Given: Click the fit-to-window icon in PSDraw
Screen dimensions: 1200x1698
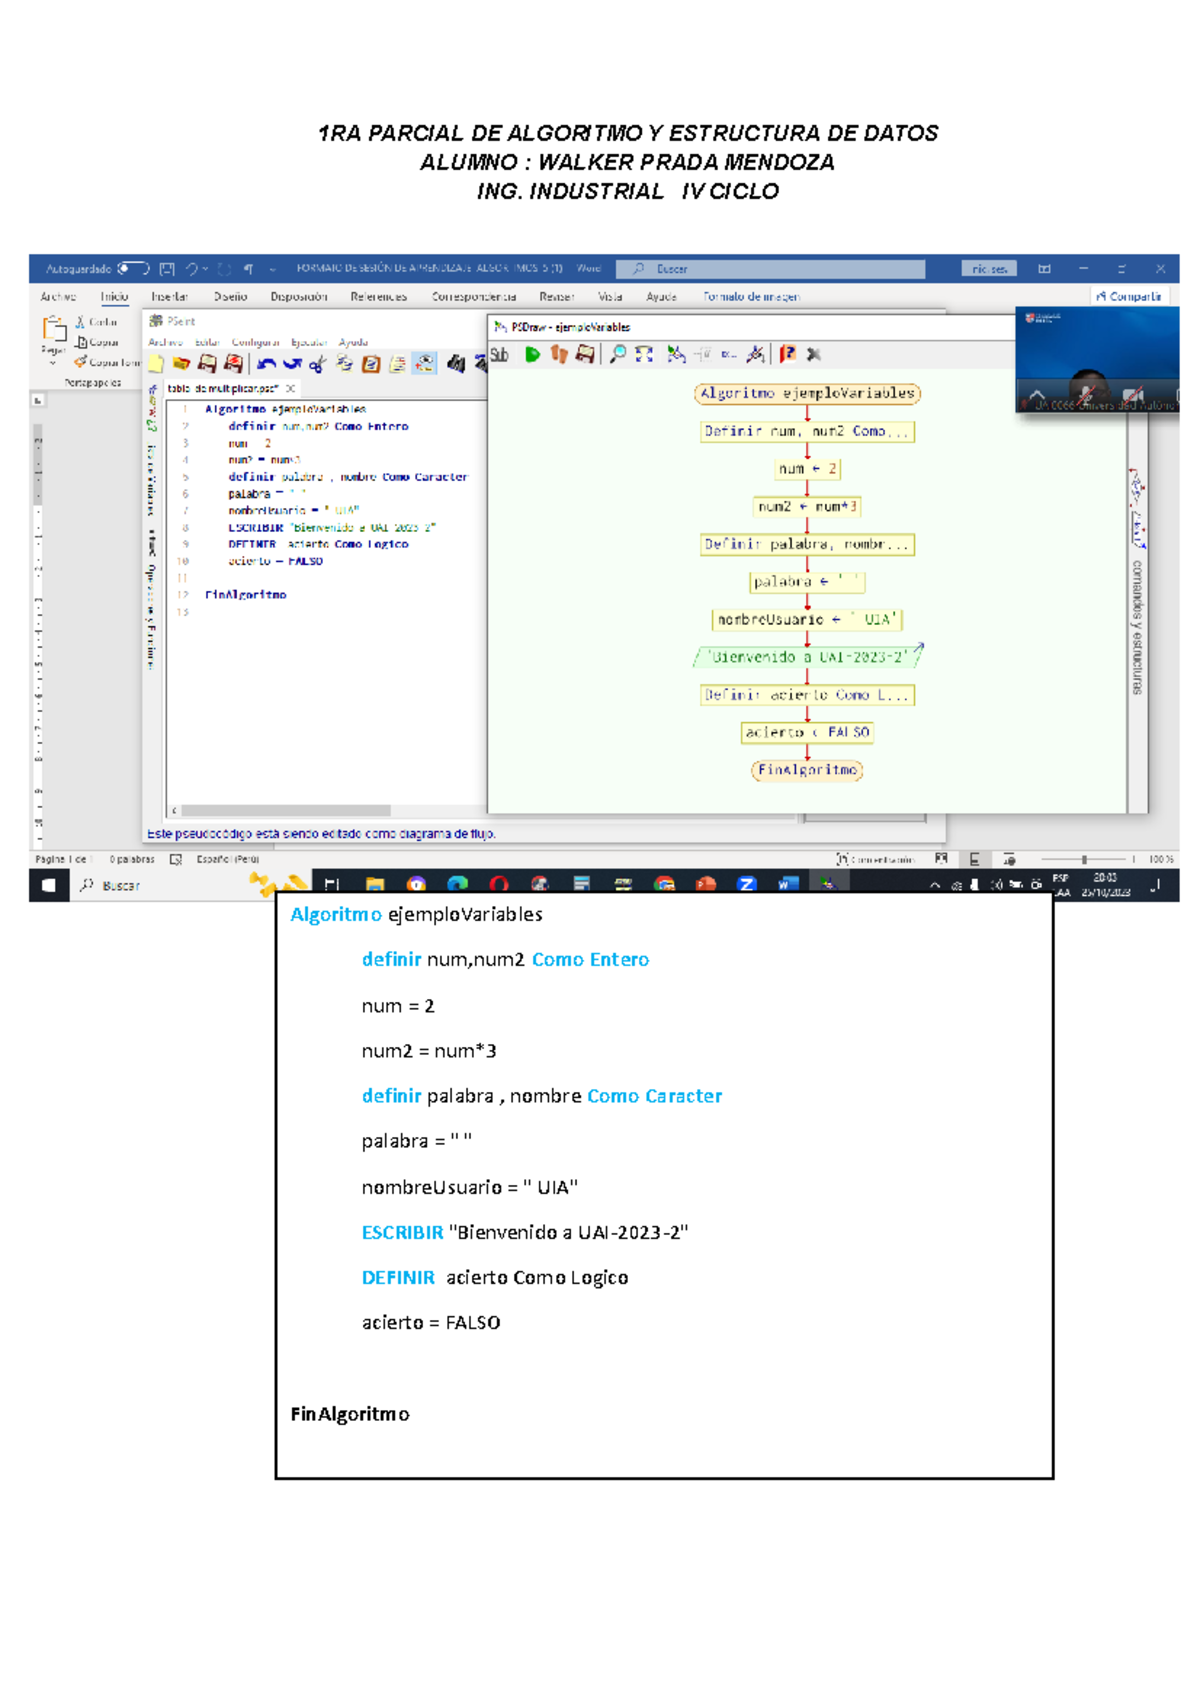Looking at the screenshot, I should point(644,354).
